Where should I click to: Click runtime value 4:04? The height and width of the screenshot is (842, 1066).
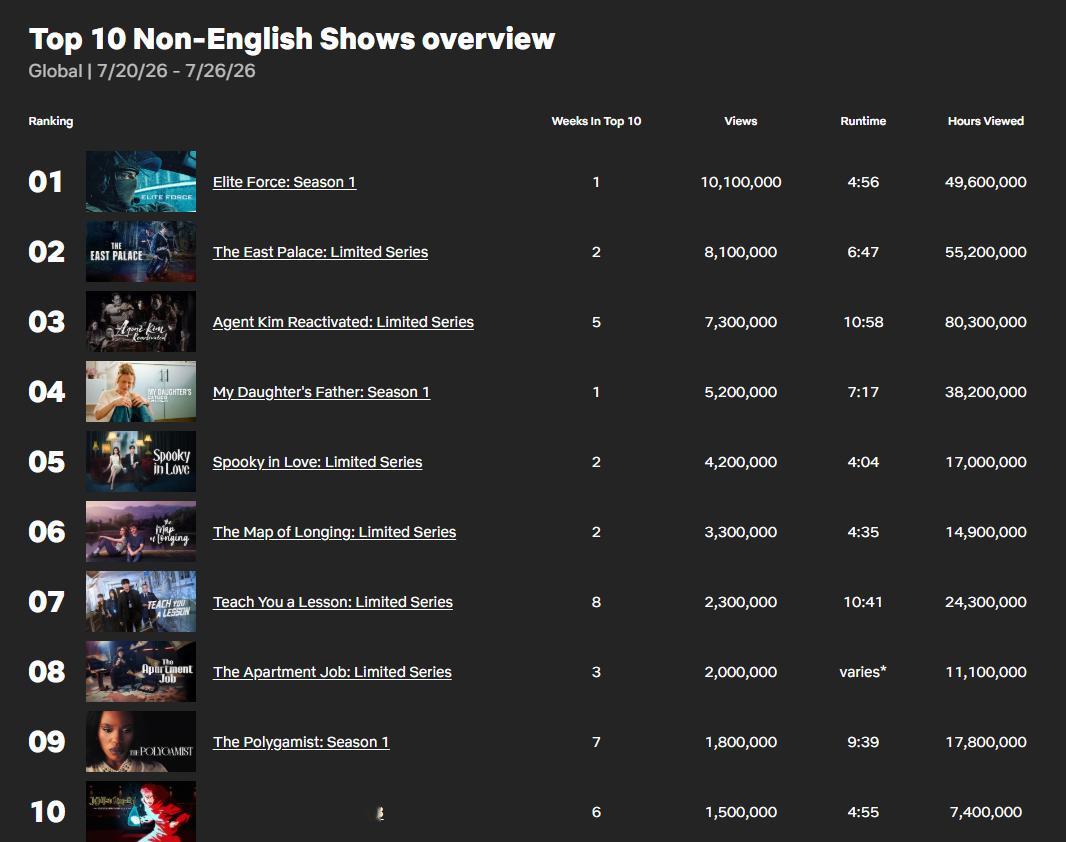click(x=863, y=462)
